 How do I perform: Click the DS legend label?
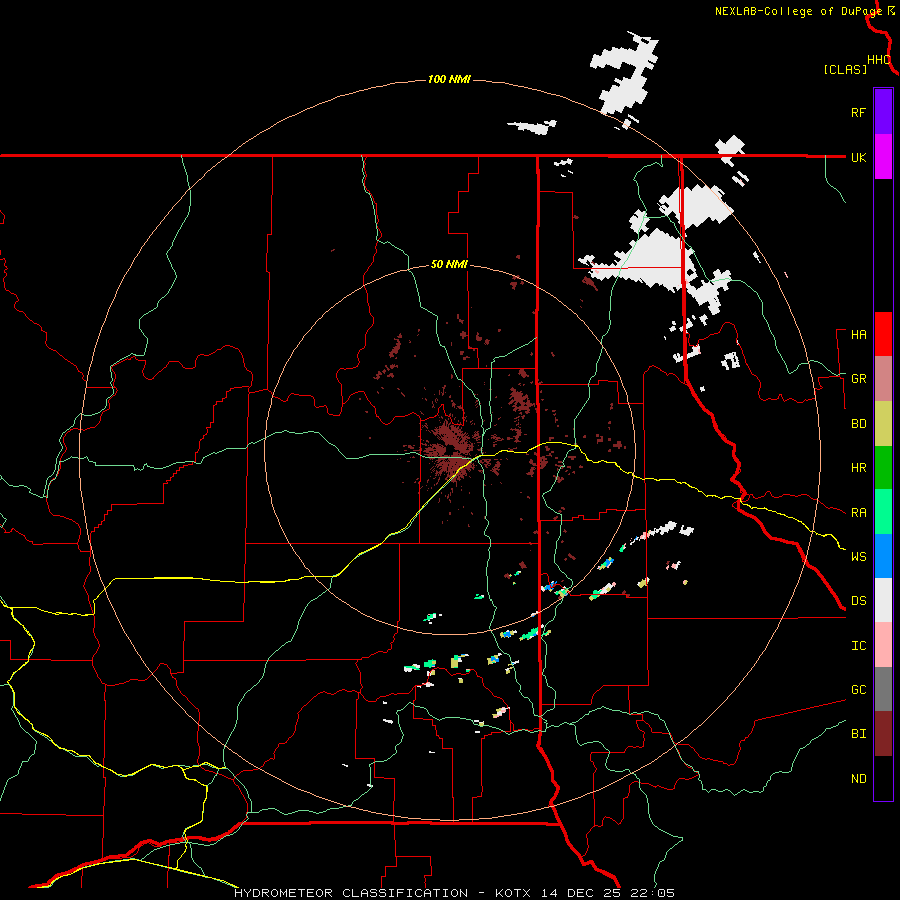coord(858,601)
